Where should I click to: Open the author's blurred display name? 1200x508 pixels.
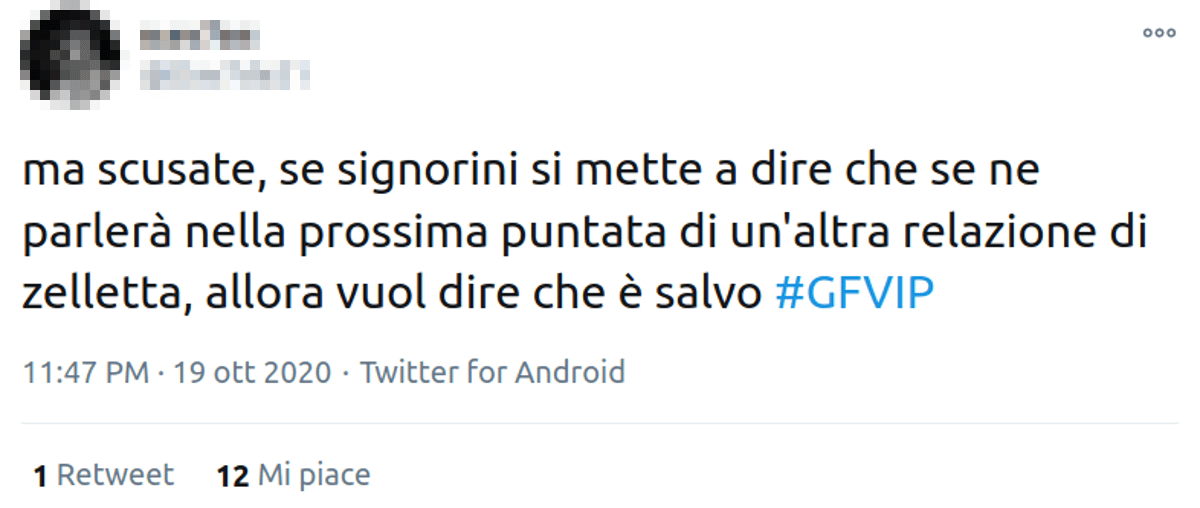pos(200,38)
